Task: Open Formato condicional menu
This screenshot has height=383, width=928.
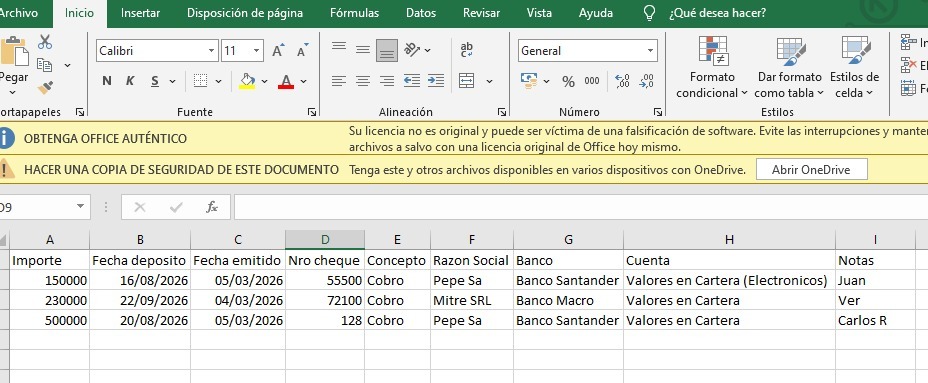Action: [713, 67]
